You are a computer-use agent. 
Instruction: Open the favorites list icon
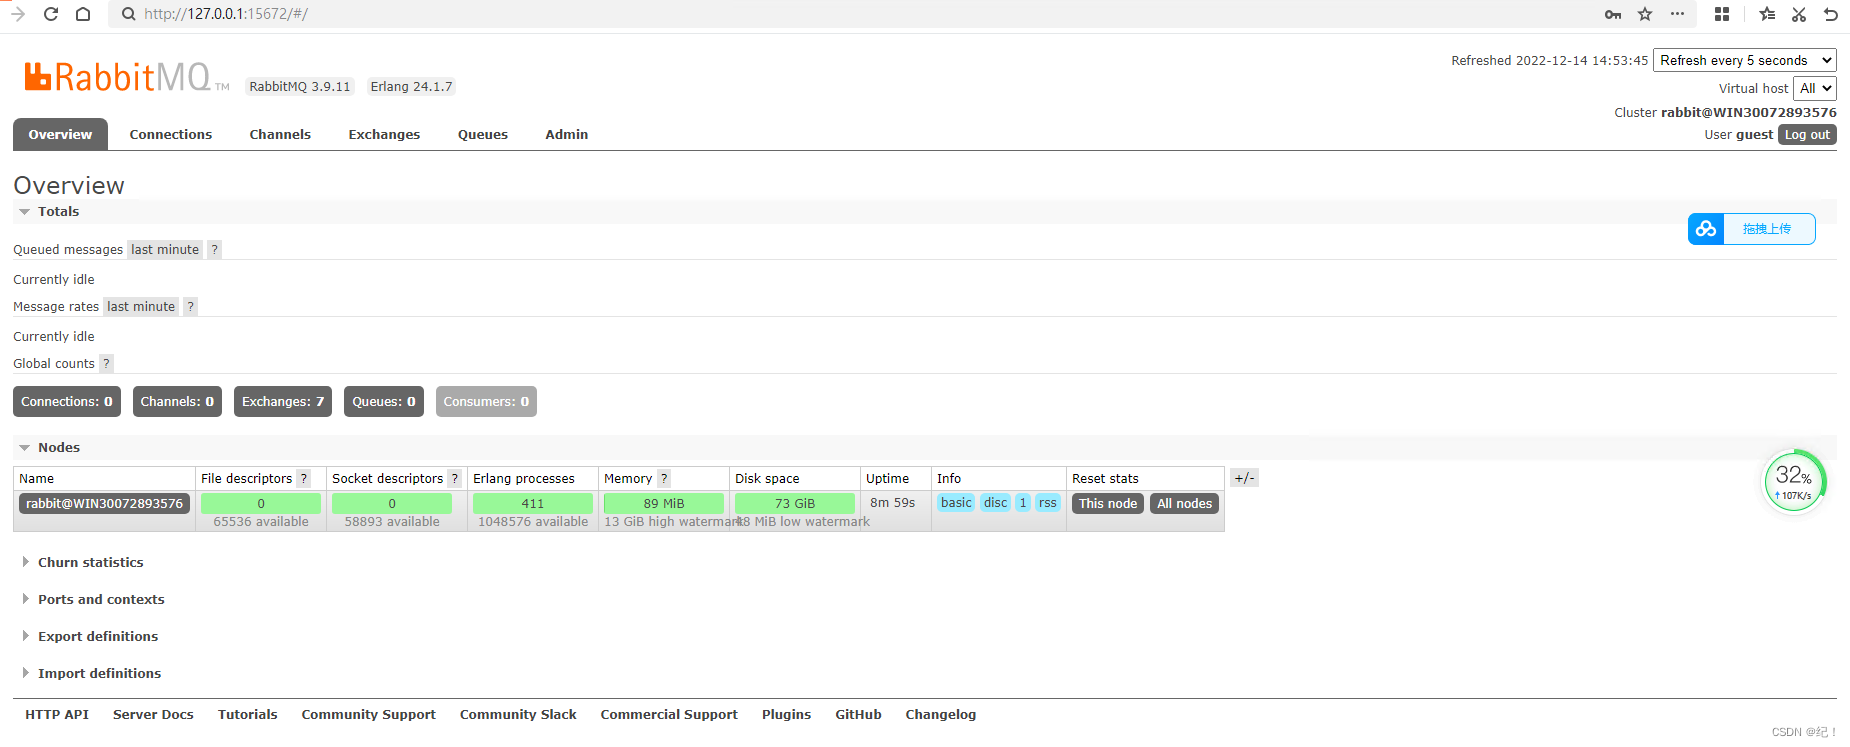(x=1767, y=14)
